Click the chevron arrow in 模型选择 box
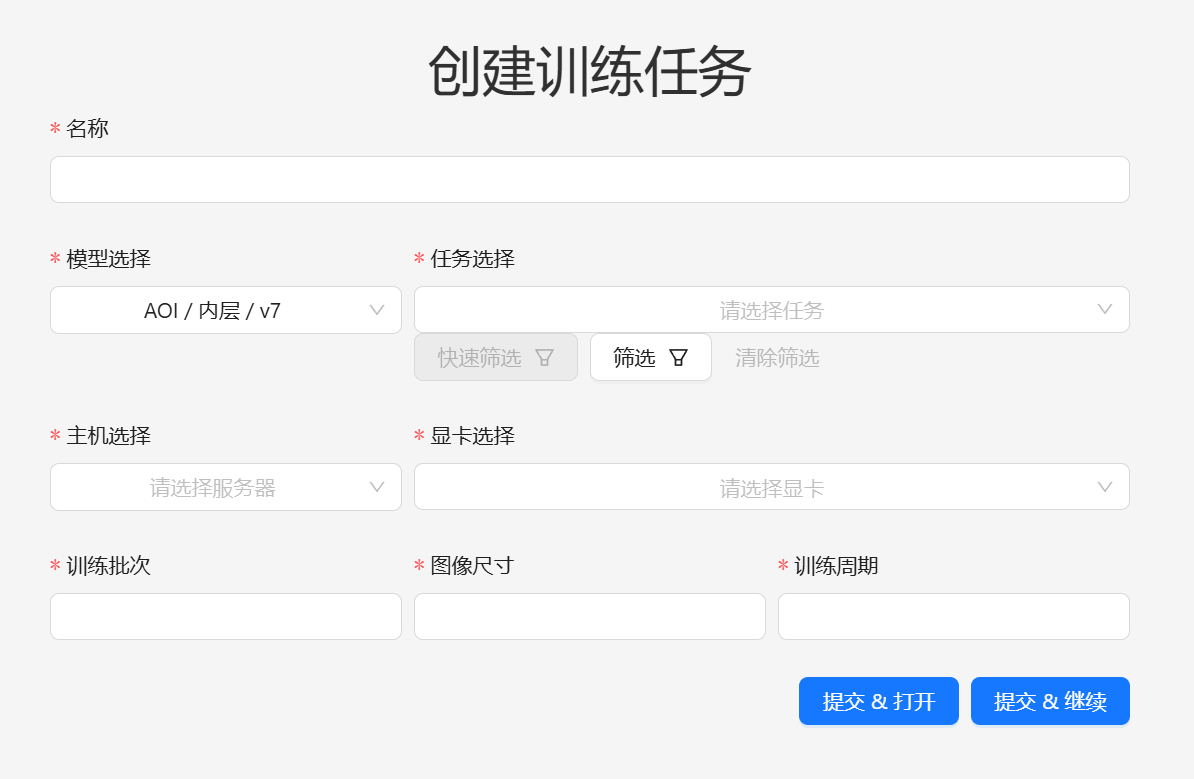This screenshot has height=779, width=1194. [377, 310]
